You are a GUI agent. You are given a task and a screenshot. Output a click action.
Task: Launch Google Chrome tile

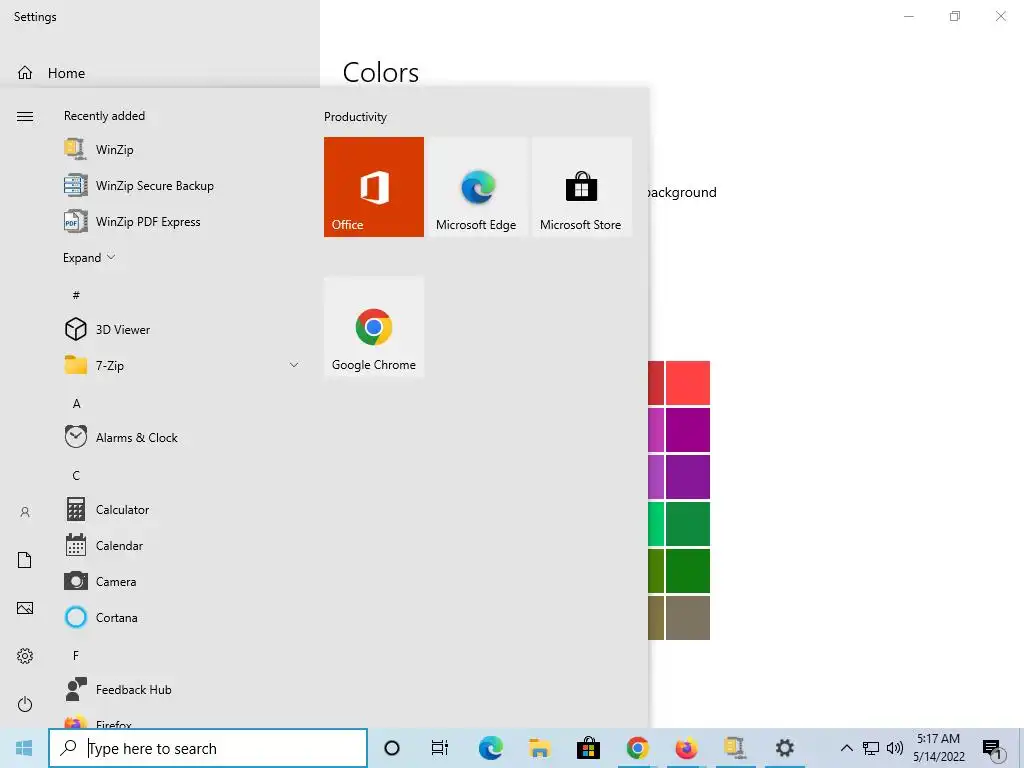(374, 327)
